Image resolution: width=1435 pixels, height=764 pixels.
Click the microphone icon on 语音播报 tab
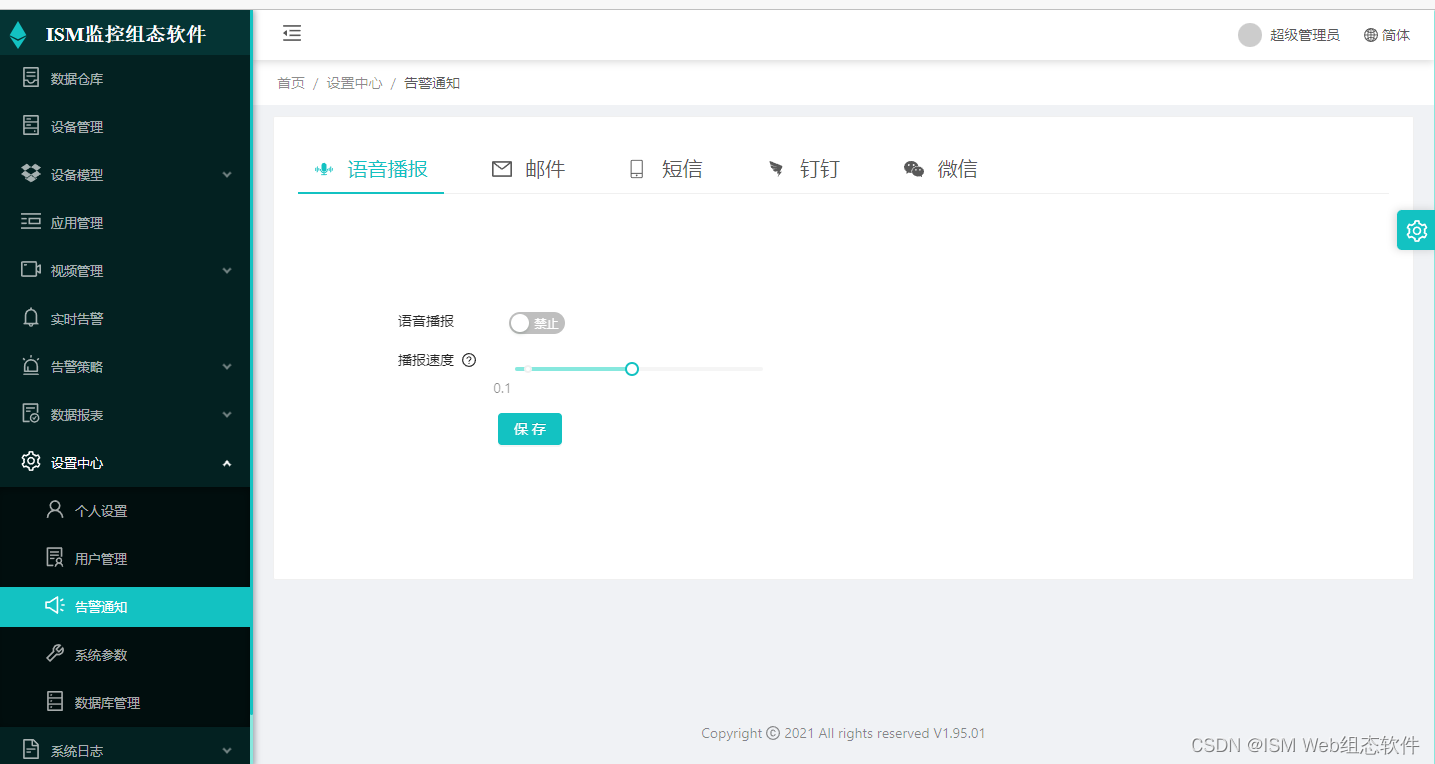[324, 169]
